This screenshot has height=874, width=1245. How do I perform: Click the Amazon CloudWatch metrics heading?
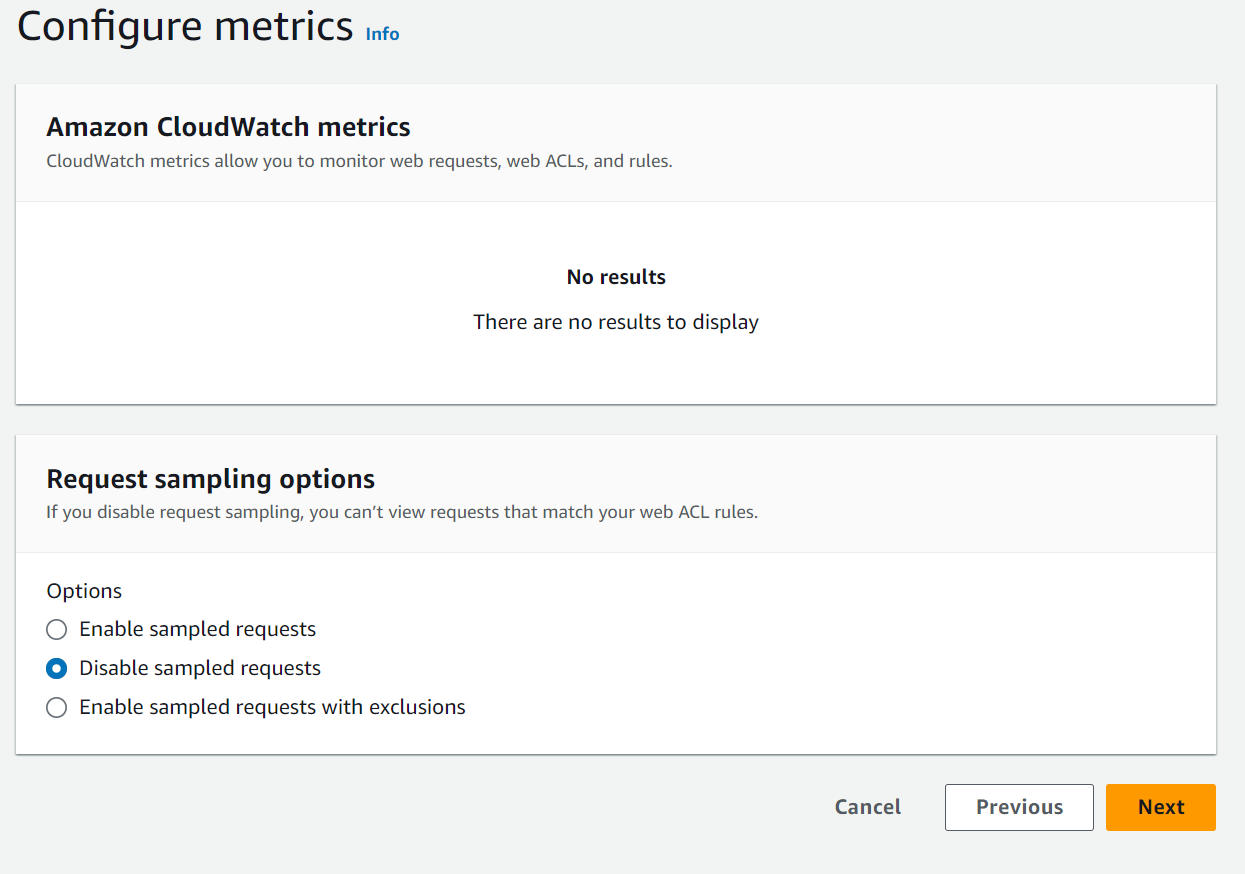point(228,127)
